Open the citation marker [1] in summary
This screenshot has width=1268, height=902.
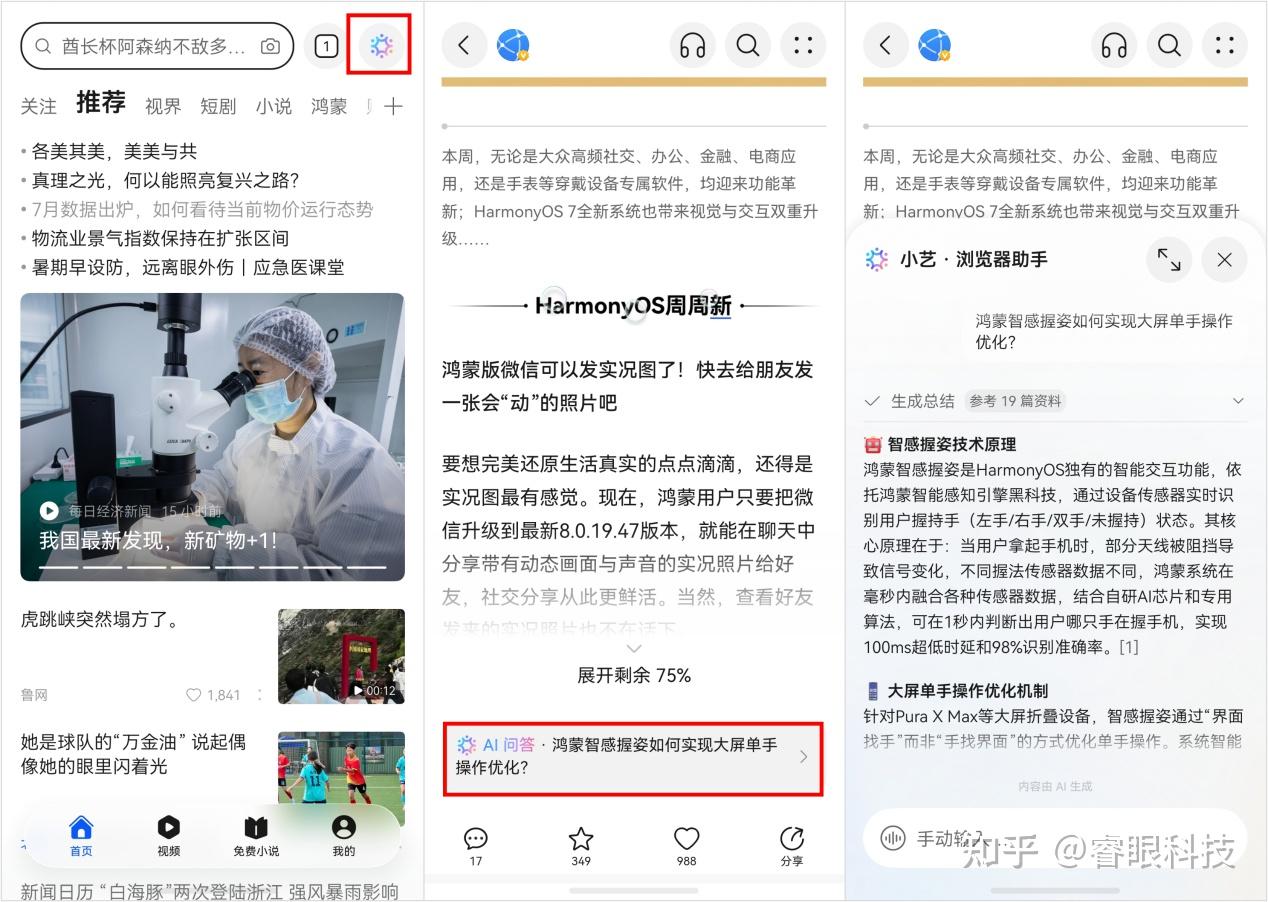click(x=1129, y=647)
